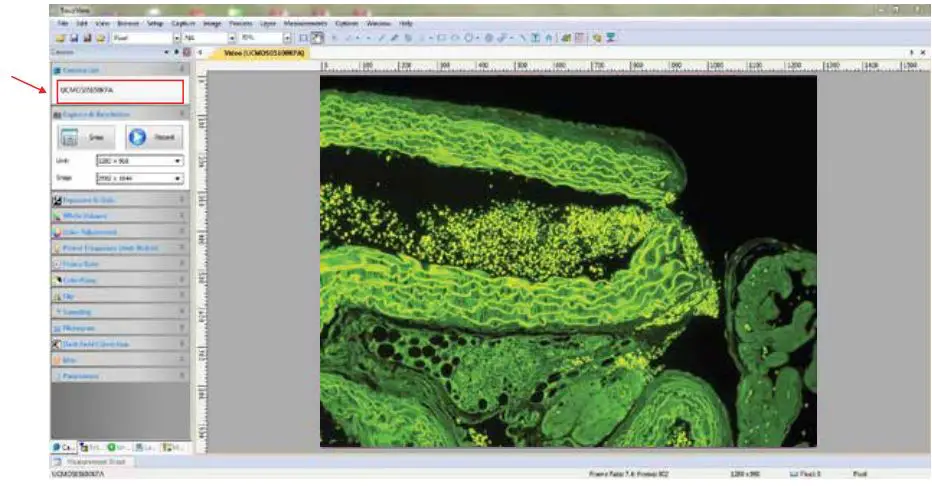Close the Camera sidebar panel

tap(186, 51)
